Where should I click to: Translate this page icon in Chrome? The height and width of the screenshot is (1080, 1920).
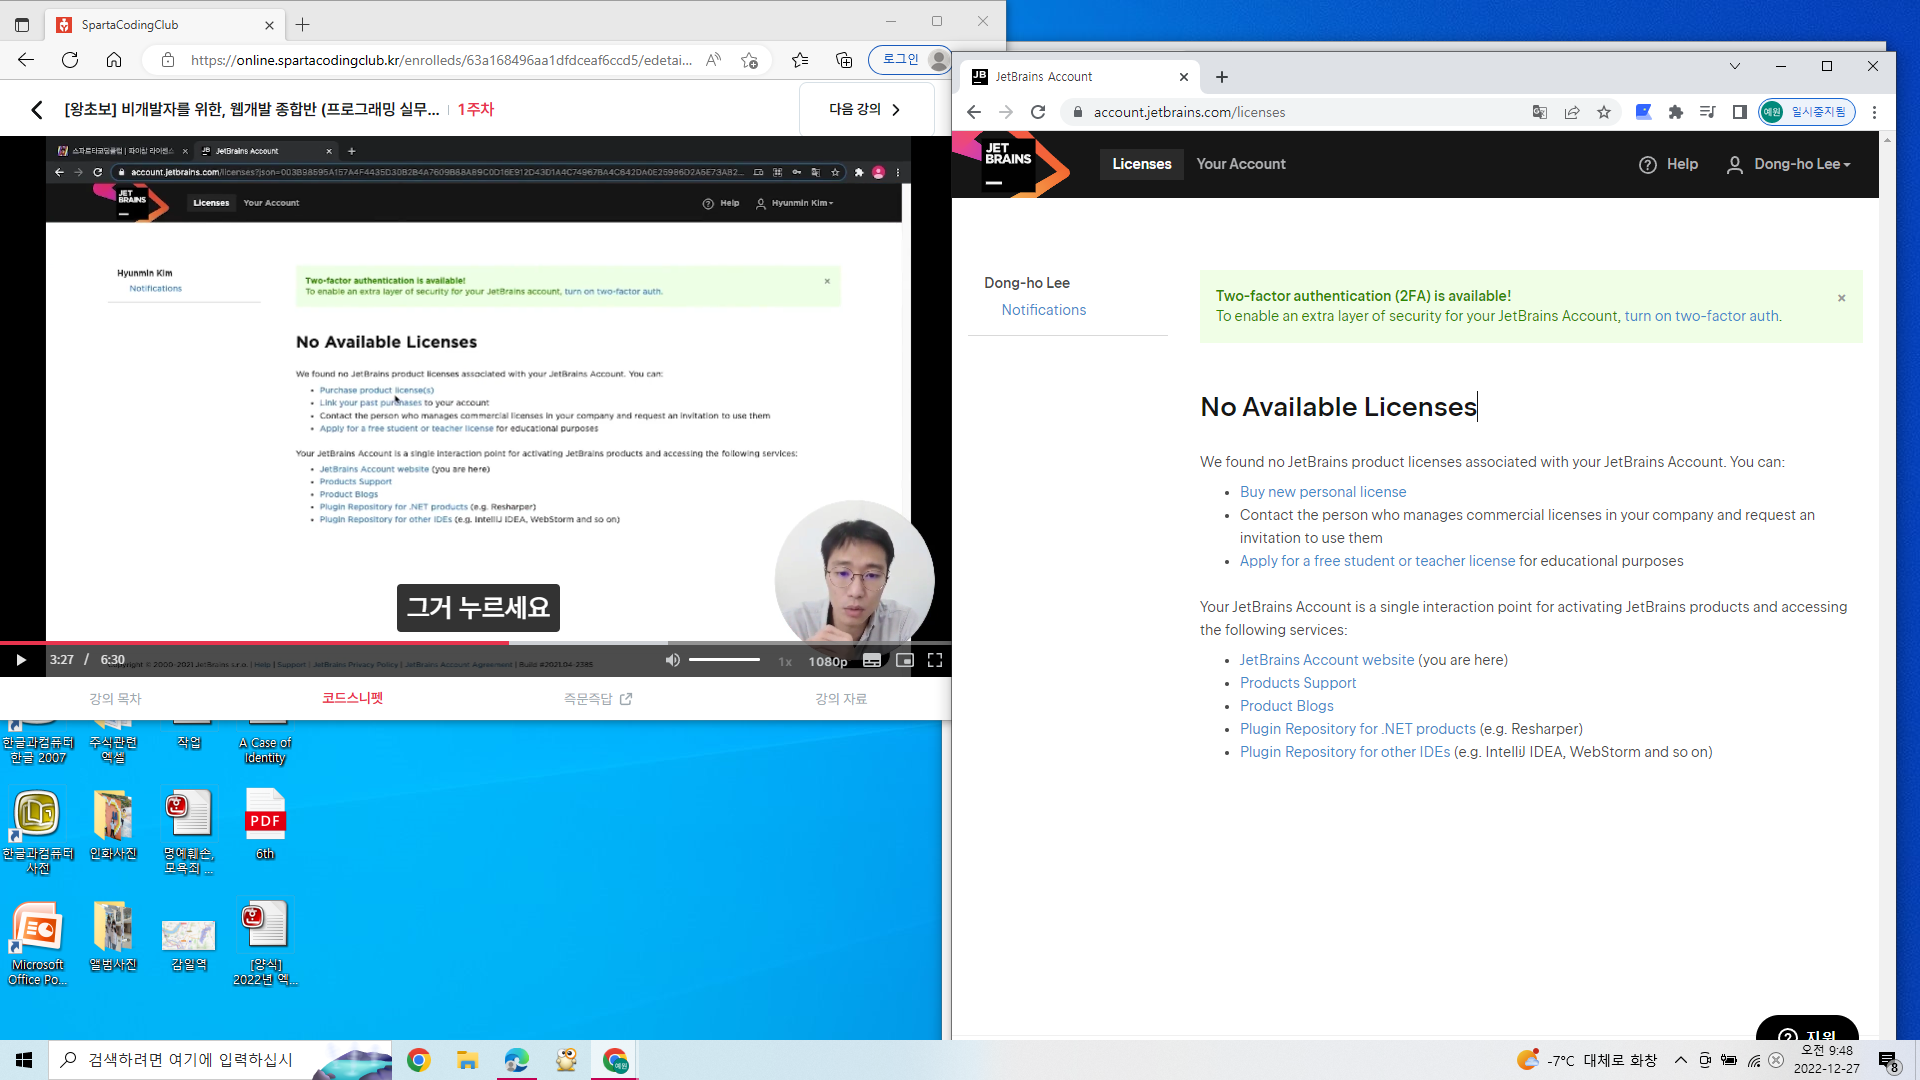click(1540, 112)
